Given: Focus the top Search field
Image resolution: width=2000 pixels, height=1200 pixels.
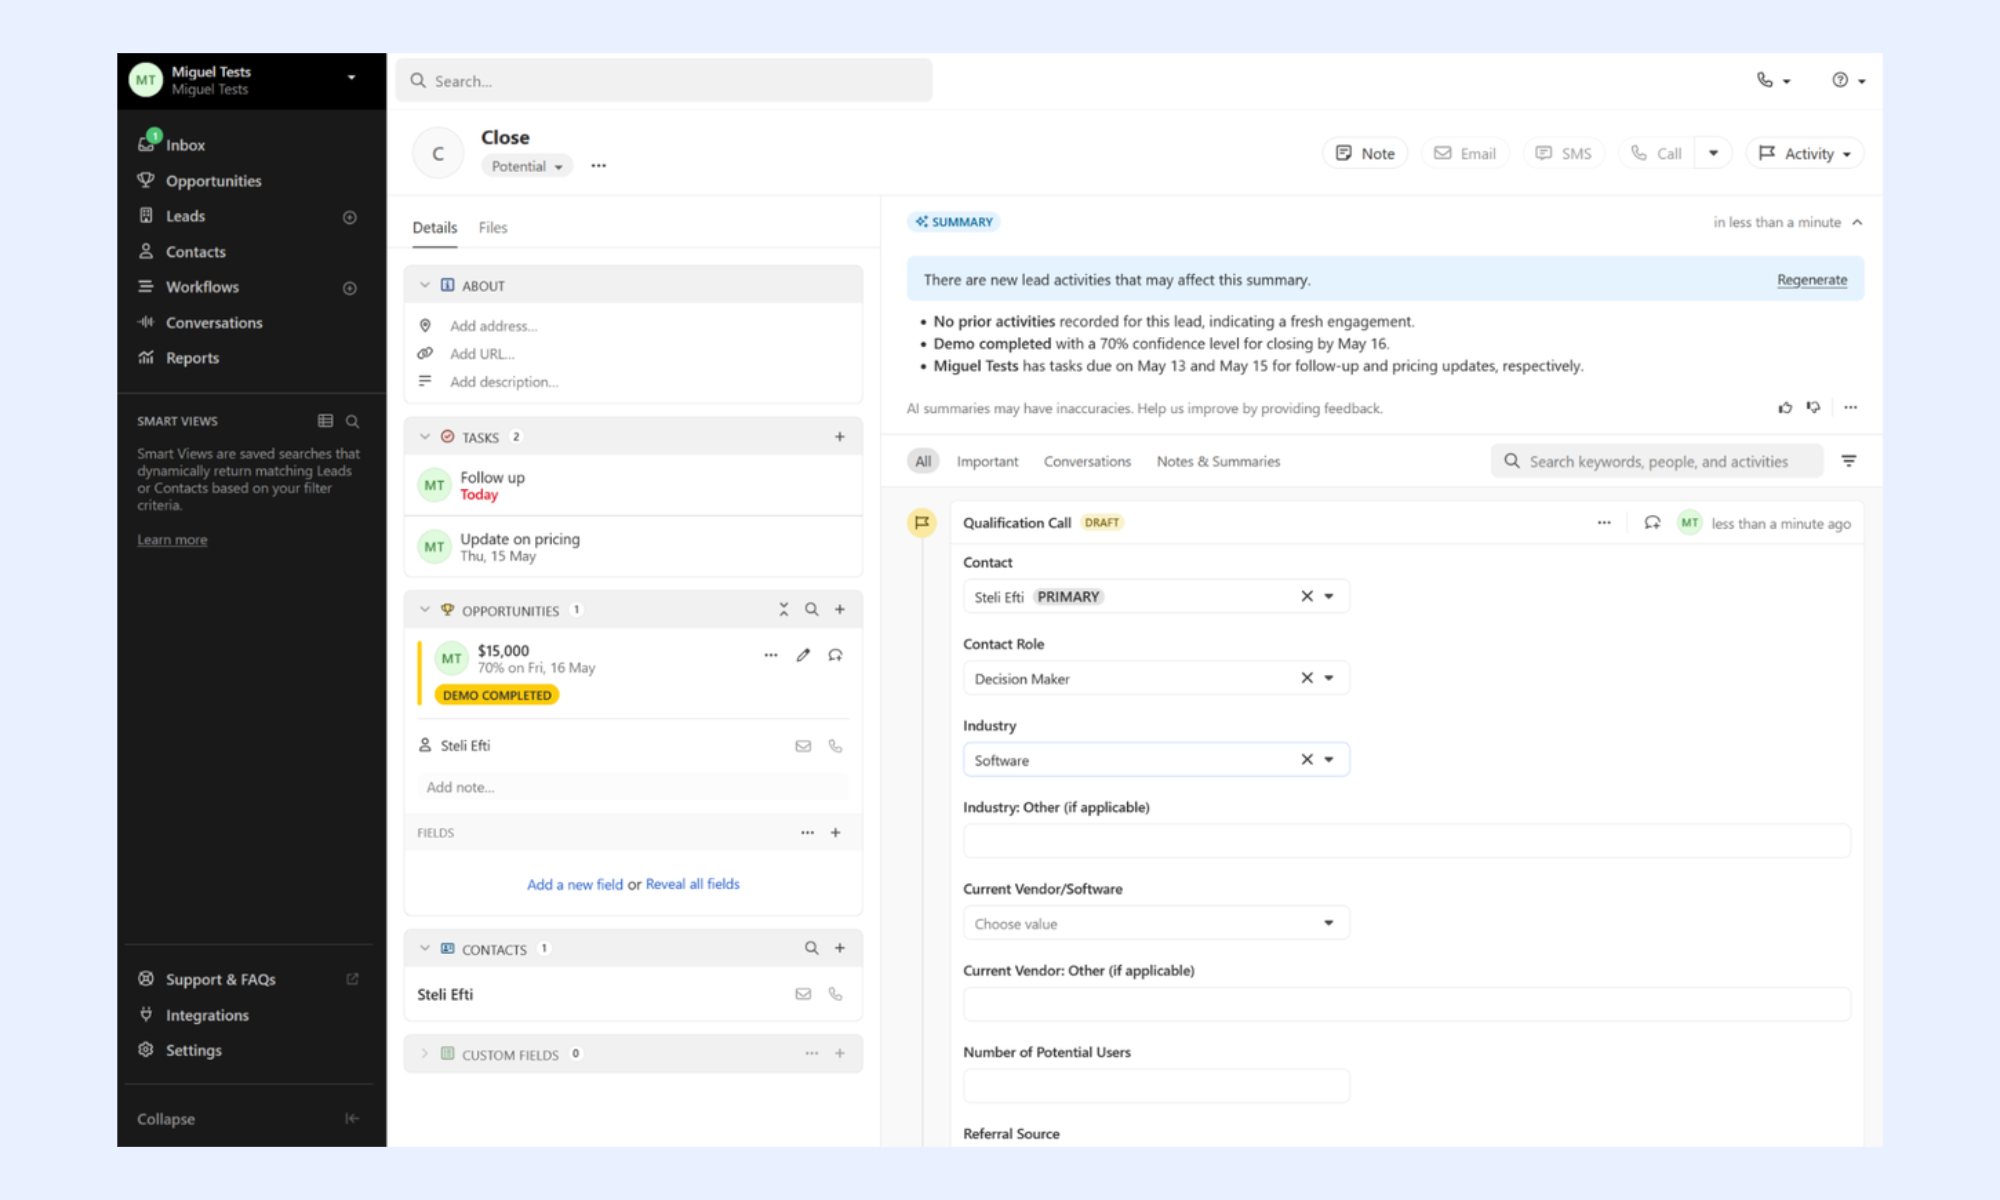Looking at the screenshot, I should [664, 81].
